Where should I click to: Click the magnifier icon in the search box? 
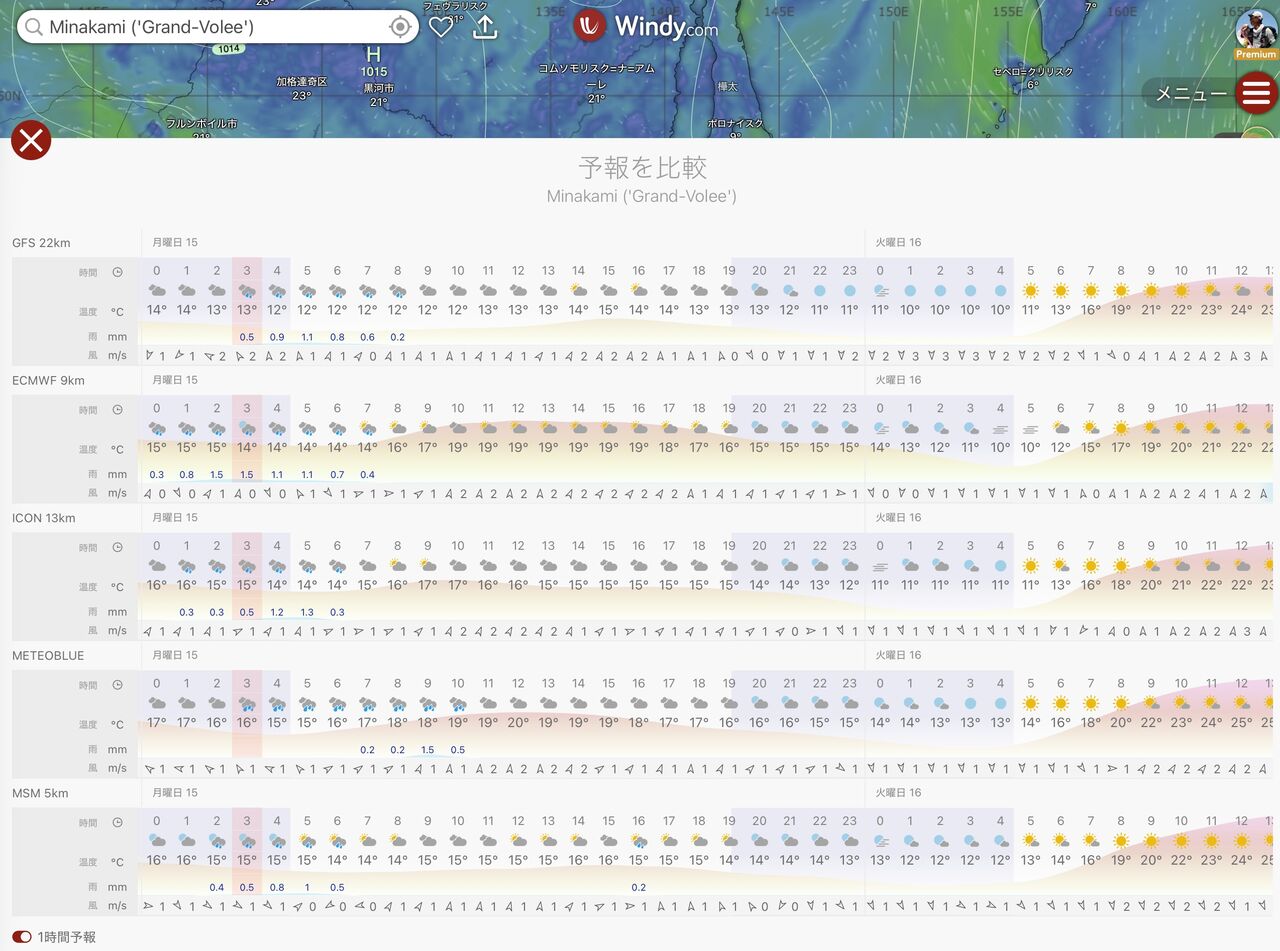tap(33, 27)
